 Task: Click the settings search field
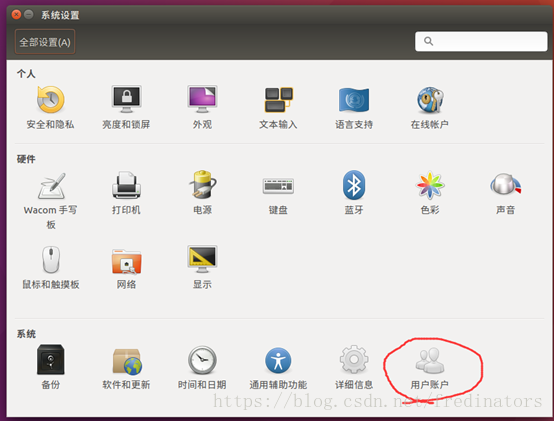[481, 41]
